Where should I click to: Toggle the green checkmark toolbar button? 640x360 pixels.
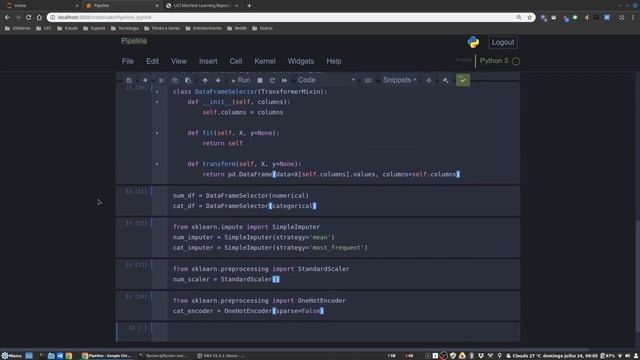pyautogui.click(x=462, y=80)
